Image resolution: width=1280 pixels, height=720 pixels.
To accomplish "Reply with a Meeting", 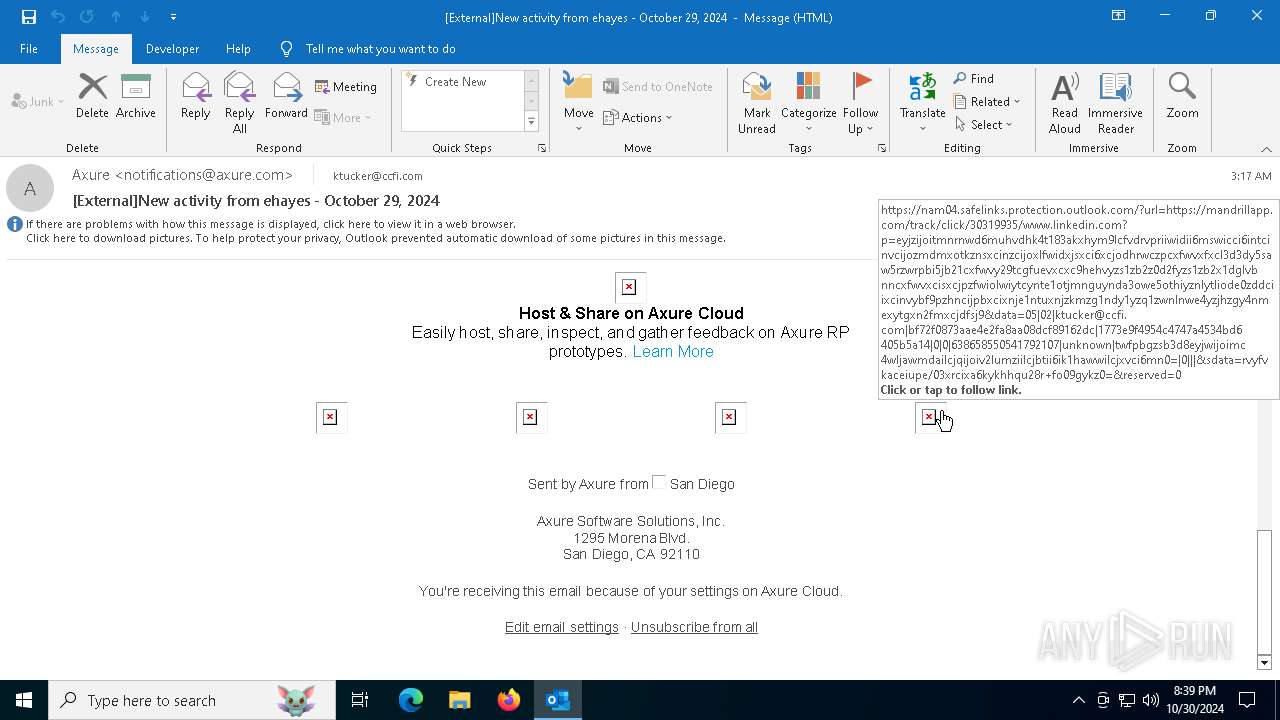I will click(346, 87).
